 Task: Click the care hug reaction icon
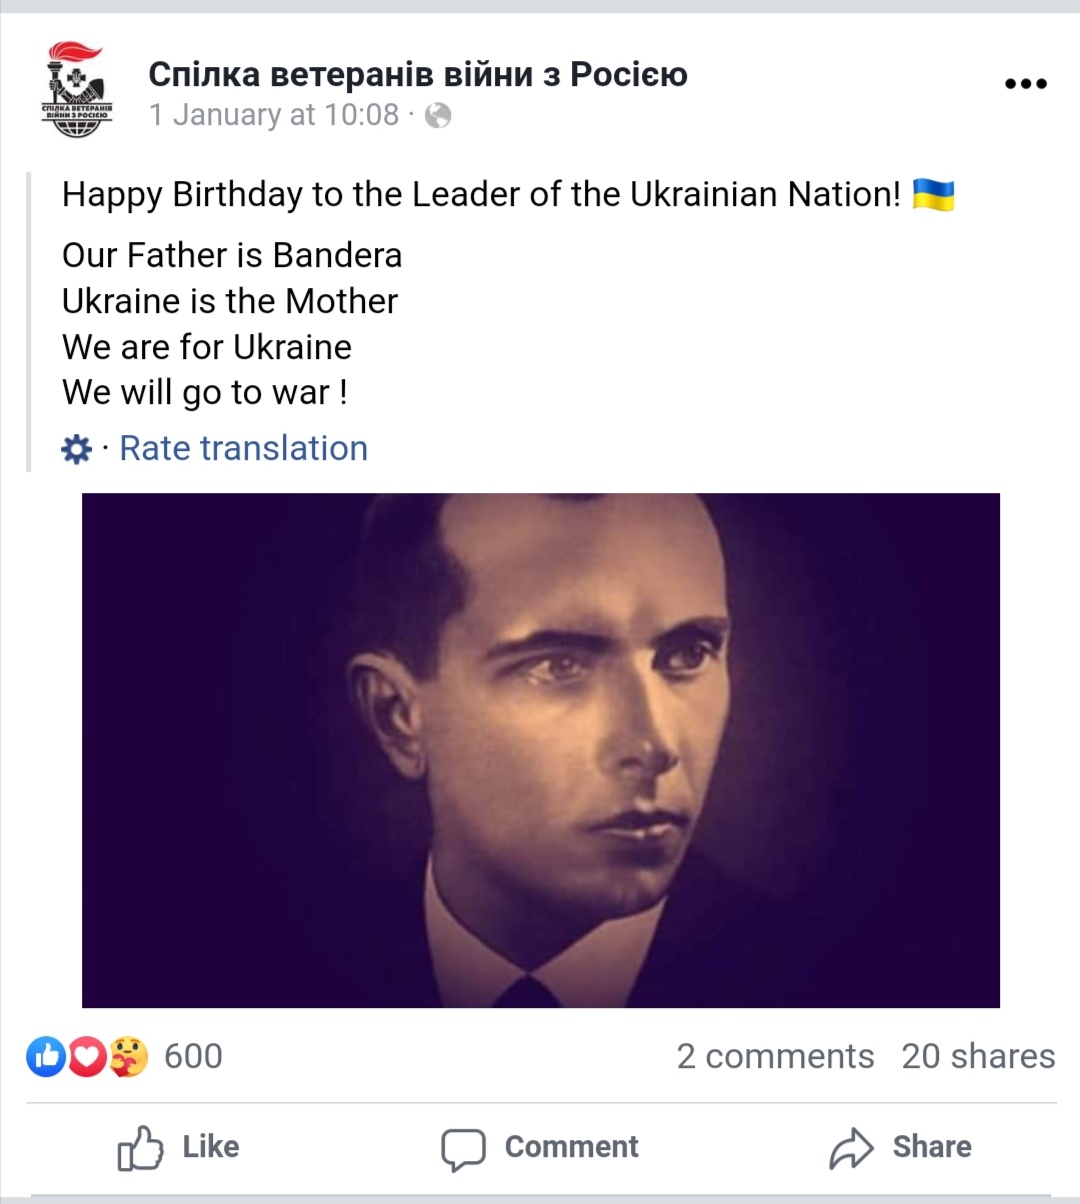(x=128, y=1056)
